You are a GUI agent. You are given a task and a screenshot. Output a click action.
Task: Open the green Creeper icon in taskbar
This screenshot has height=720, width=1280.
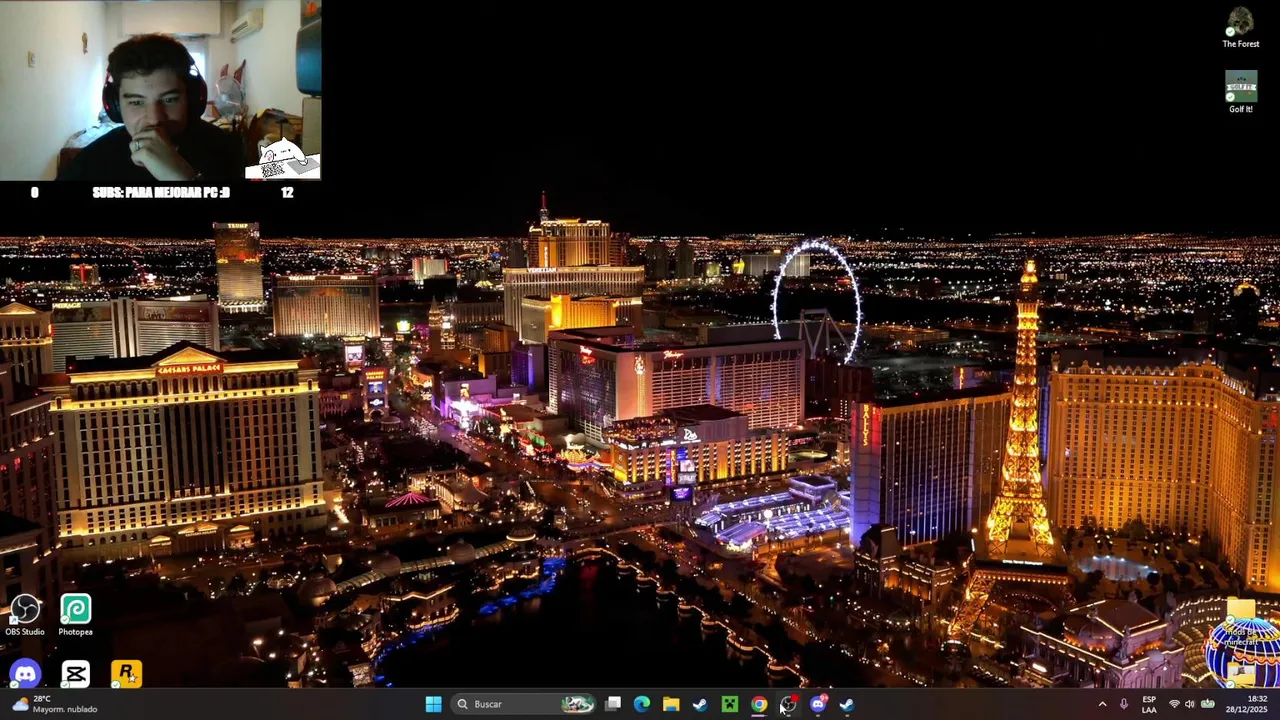[x=730, y=704]
